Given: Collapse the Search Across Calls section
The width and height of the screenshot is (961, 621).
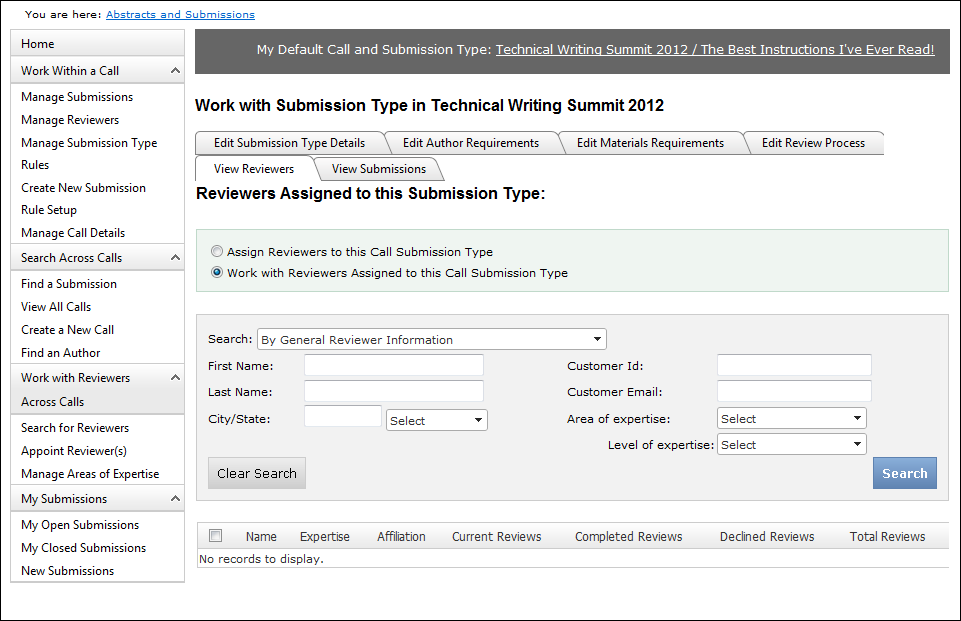Looking at the screenshot, I should (x=176, y=258).
